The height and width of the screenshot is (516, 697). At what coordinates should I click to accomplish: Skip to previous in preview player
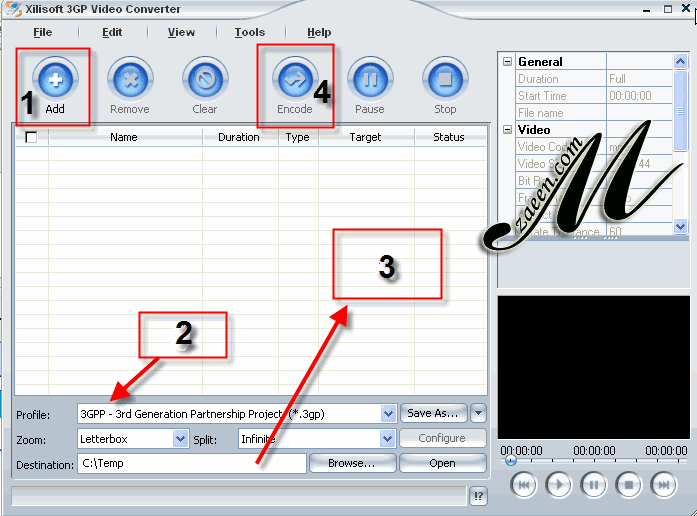click(524, 484)
